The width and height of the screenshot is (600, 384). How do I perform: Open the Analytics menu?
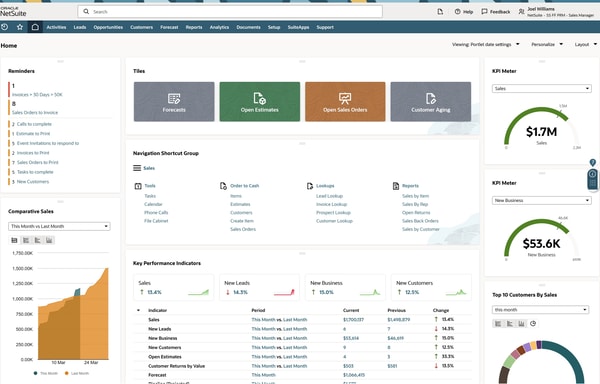[x=219, y=27]
